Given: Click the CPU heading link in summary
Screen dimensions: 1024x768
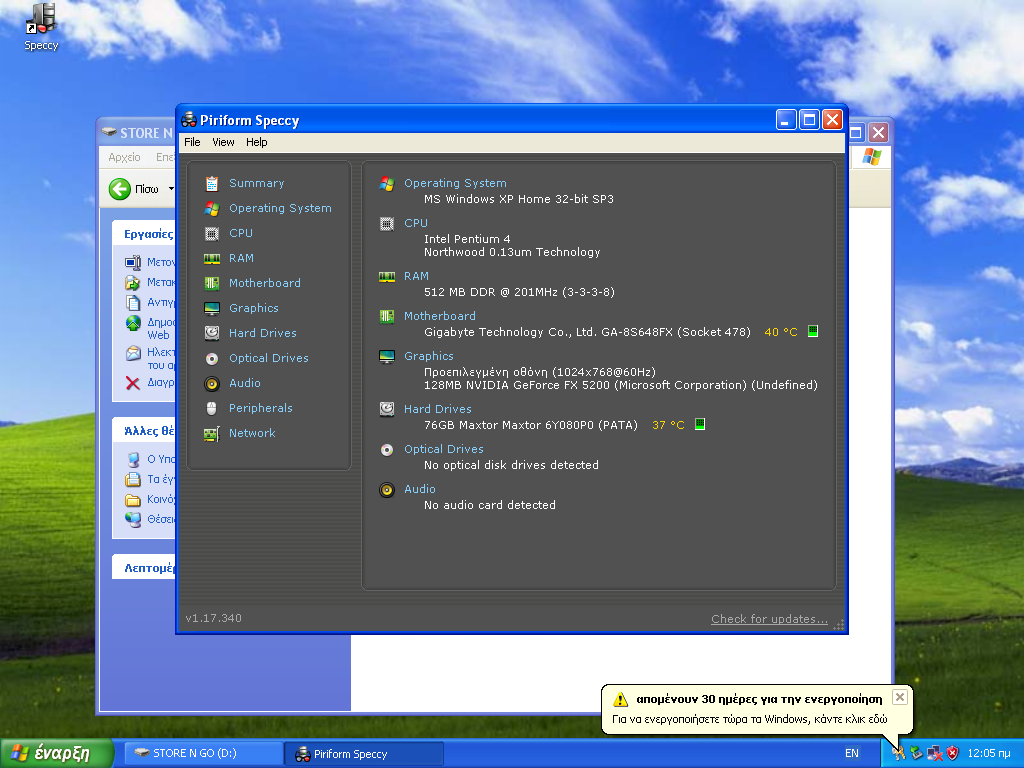Looking at the screenshot, I should [x=415, y=223].
